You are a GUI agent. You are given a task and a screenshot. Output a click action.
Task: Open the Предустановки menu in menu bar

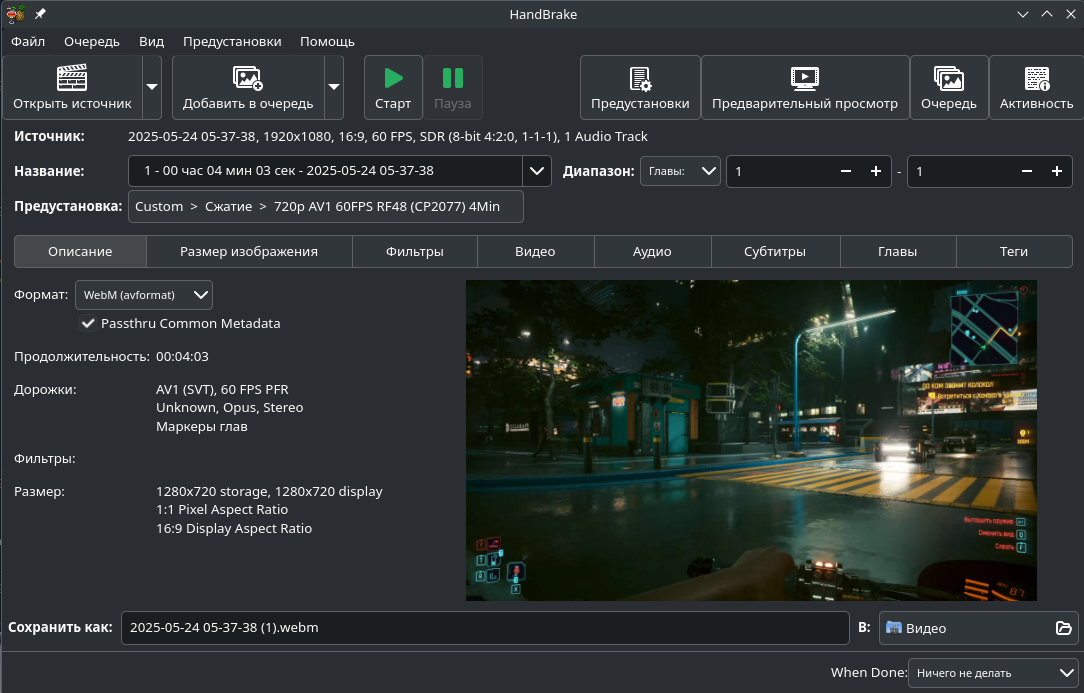(x=232, y=41)
